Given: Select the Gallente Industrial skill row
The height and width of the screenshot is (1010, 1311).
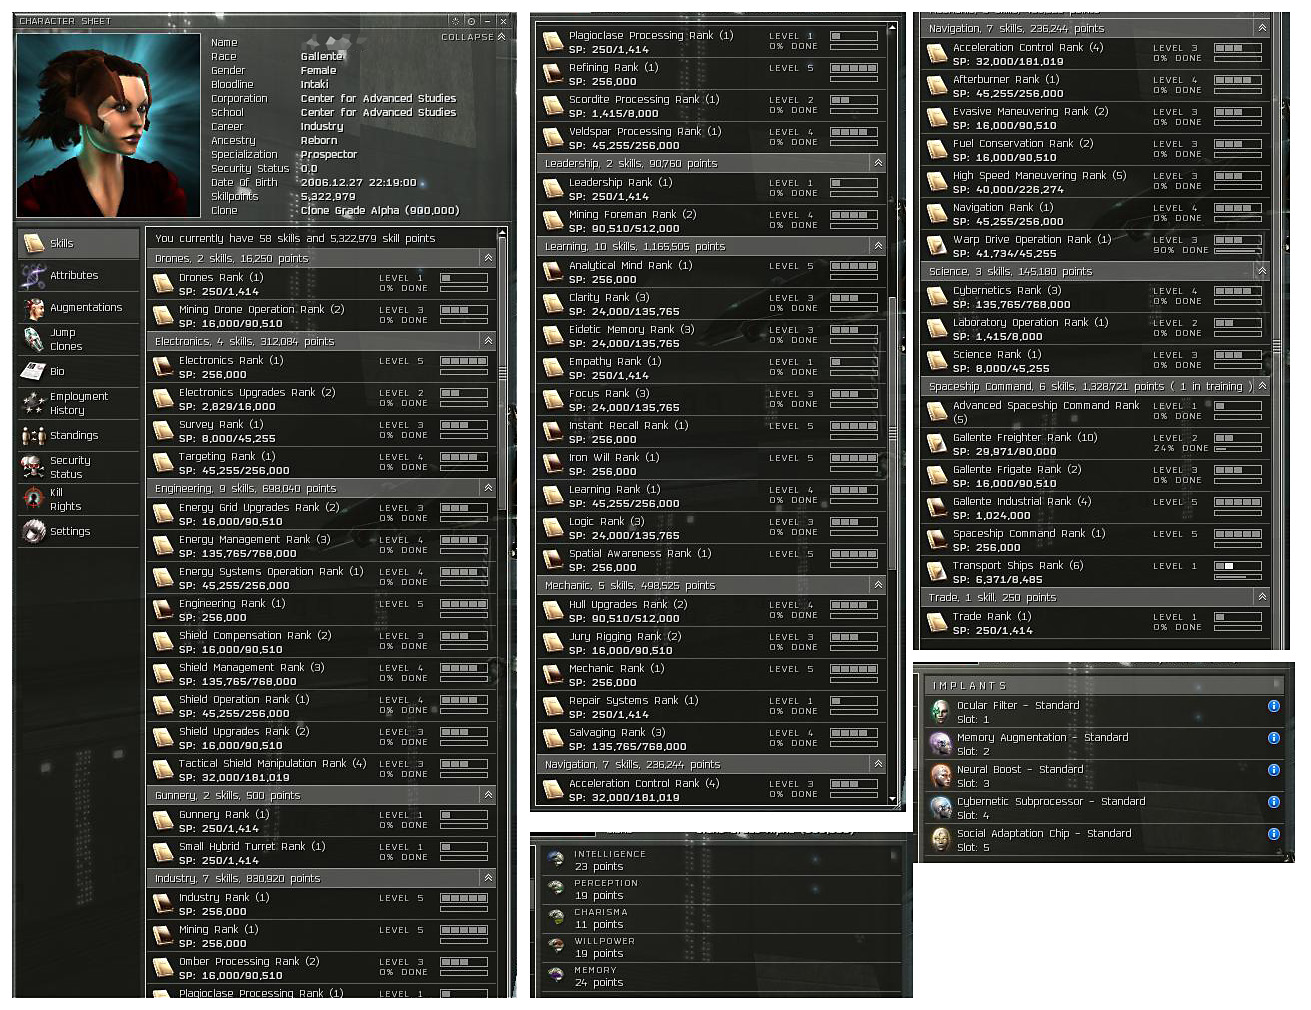Looking at the screenshot, I should [x=1096, y=508].
